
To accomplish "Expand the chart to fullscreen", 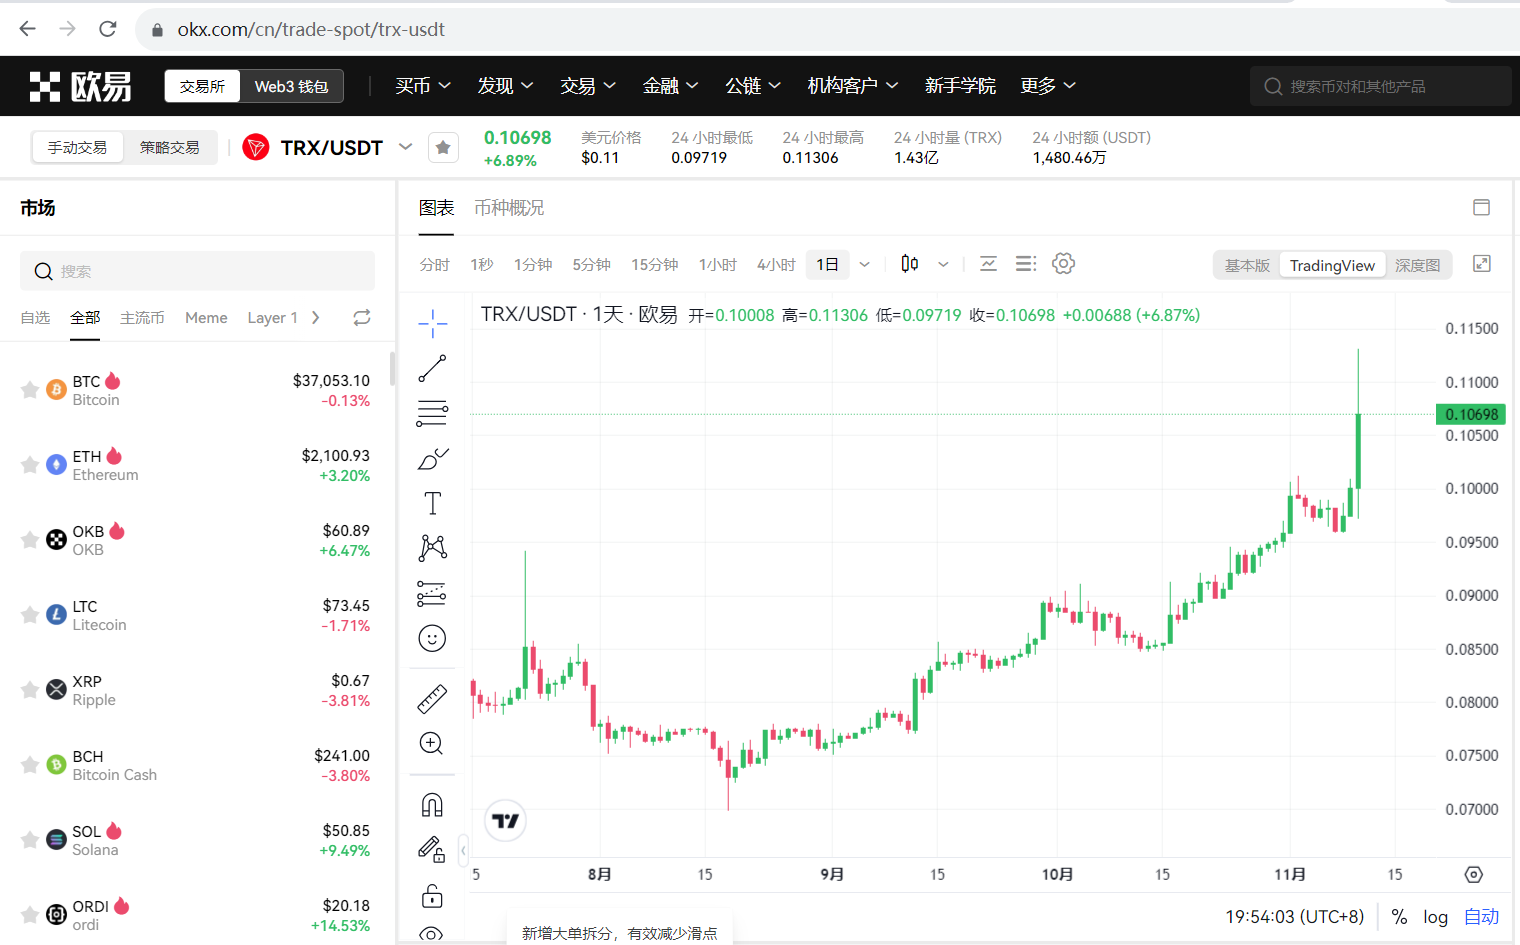I will (x=1482, y=263).
